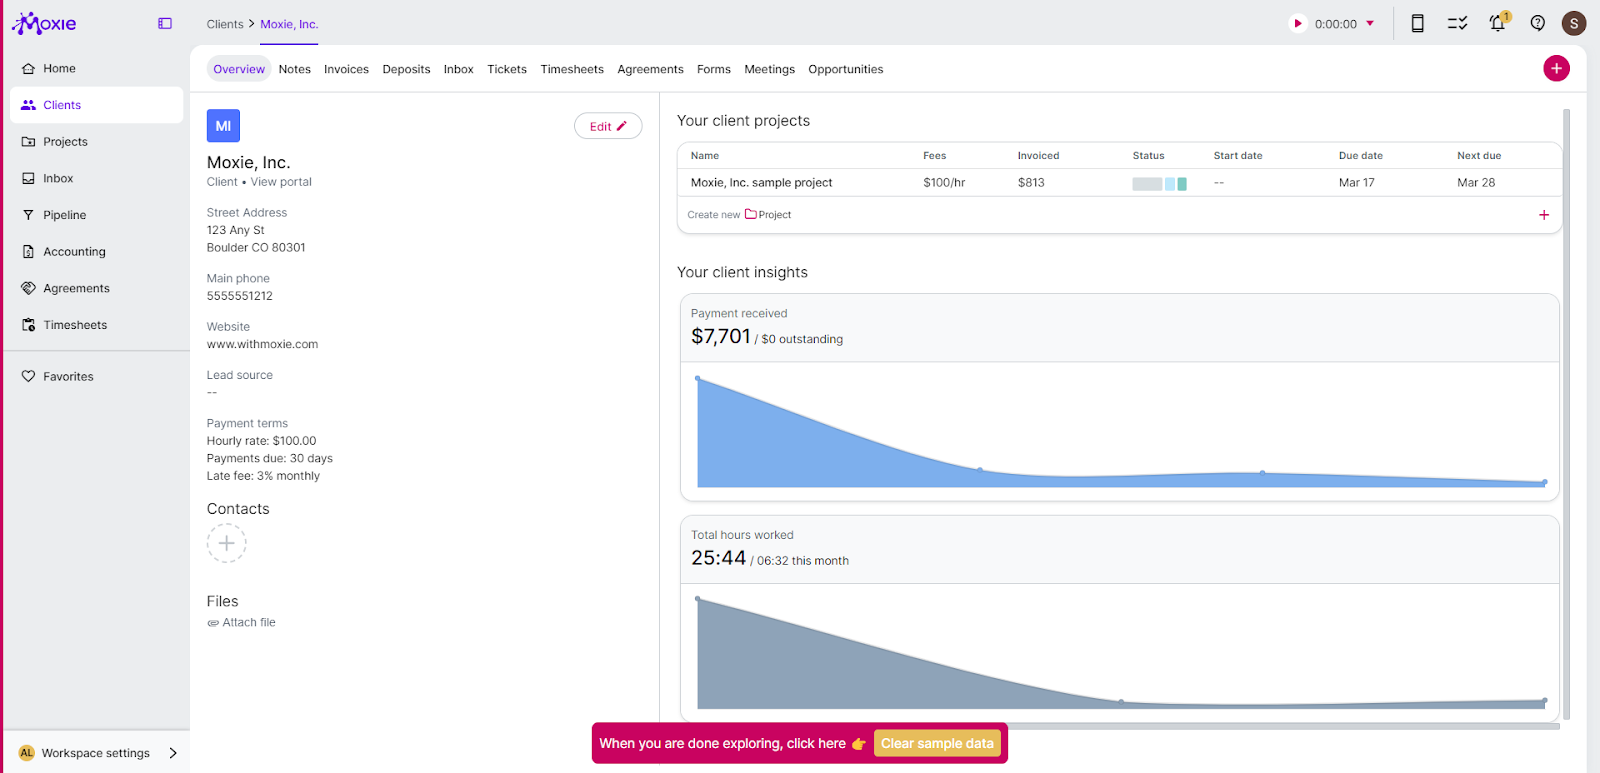Click the www.withmoxie.com website text
Viewport: 1600px width, 773px height.
pos(262,344)
